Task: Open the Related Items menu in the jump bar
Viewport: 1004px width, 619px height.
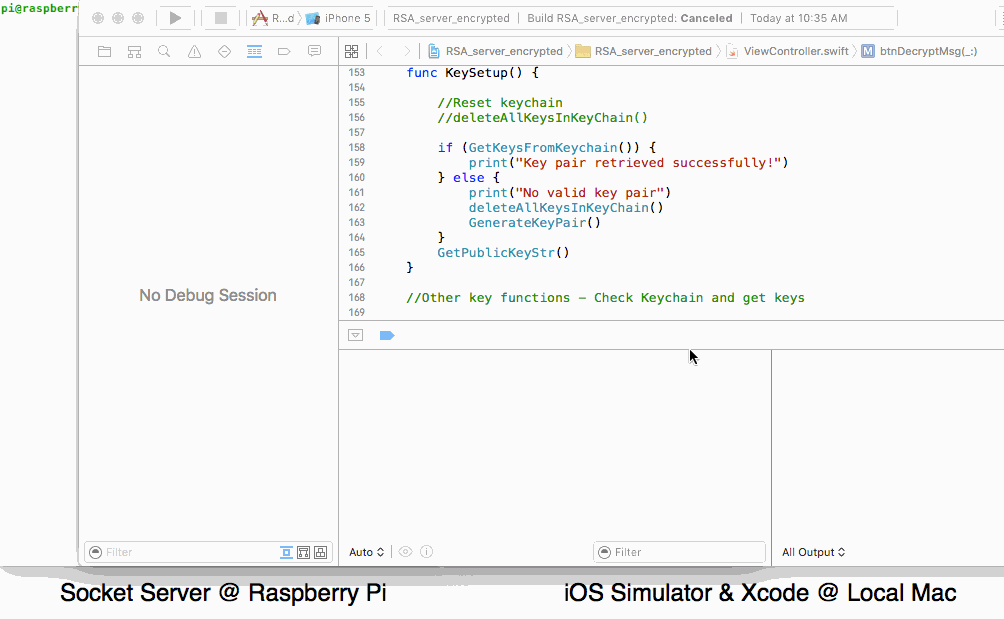Action: (352, 51)
